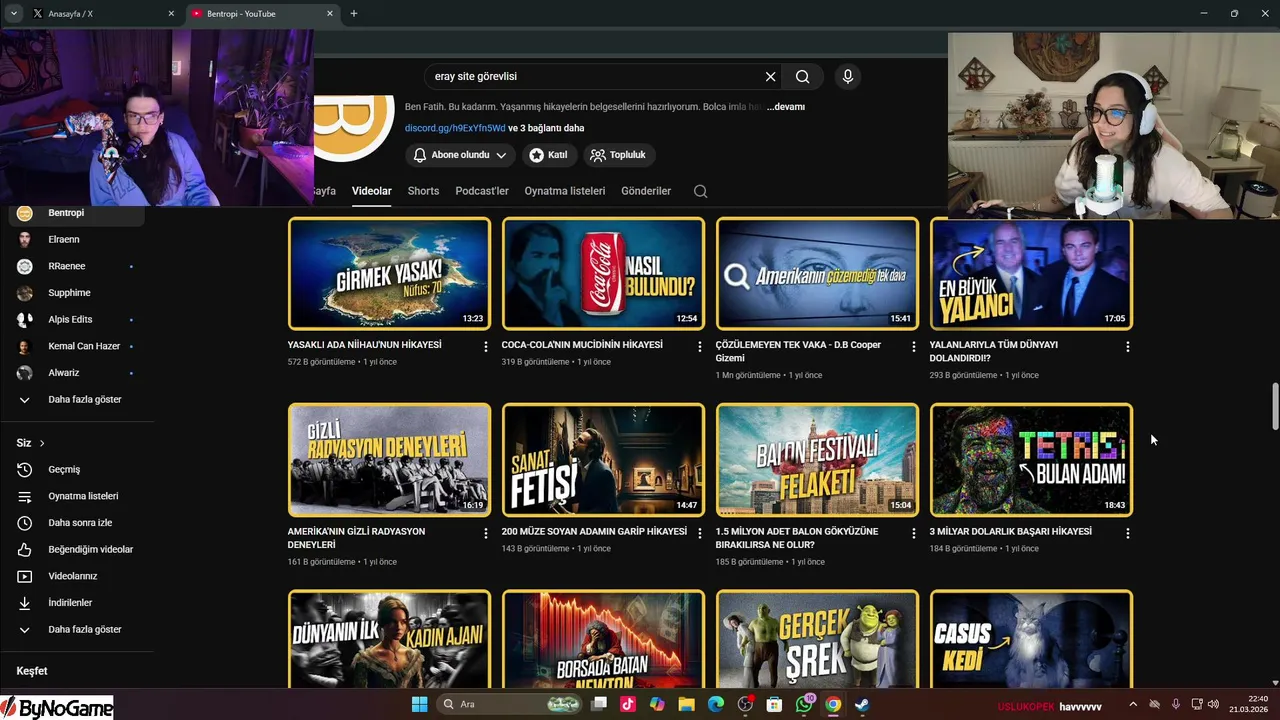The height and width of the screenshot is (720, 1280).
Task: Open options menu for YASAKLI ADA NİİHAU'NUN HİKAYESİ
Action: pyautogui.click(x=486, y=346)
